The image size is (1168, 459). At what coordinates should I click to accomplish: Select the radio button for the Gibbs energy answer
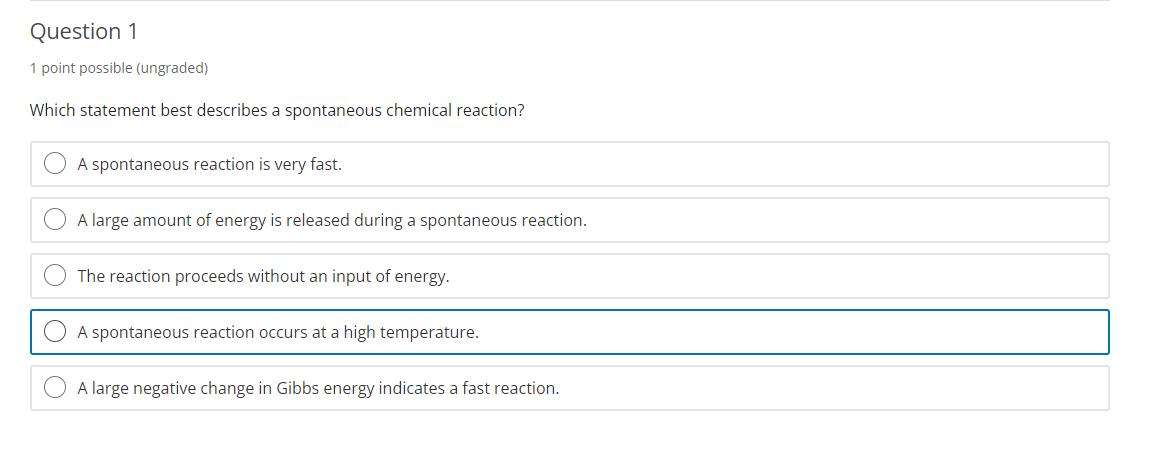point(56,388)
